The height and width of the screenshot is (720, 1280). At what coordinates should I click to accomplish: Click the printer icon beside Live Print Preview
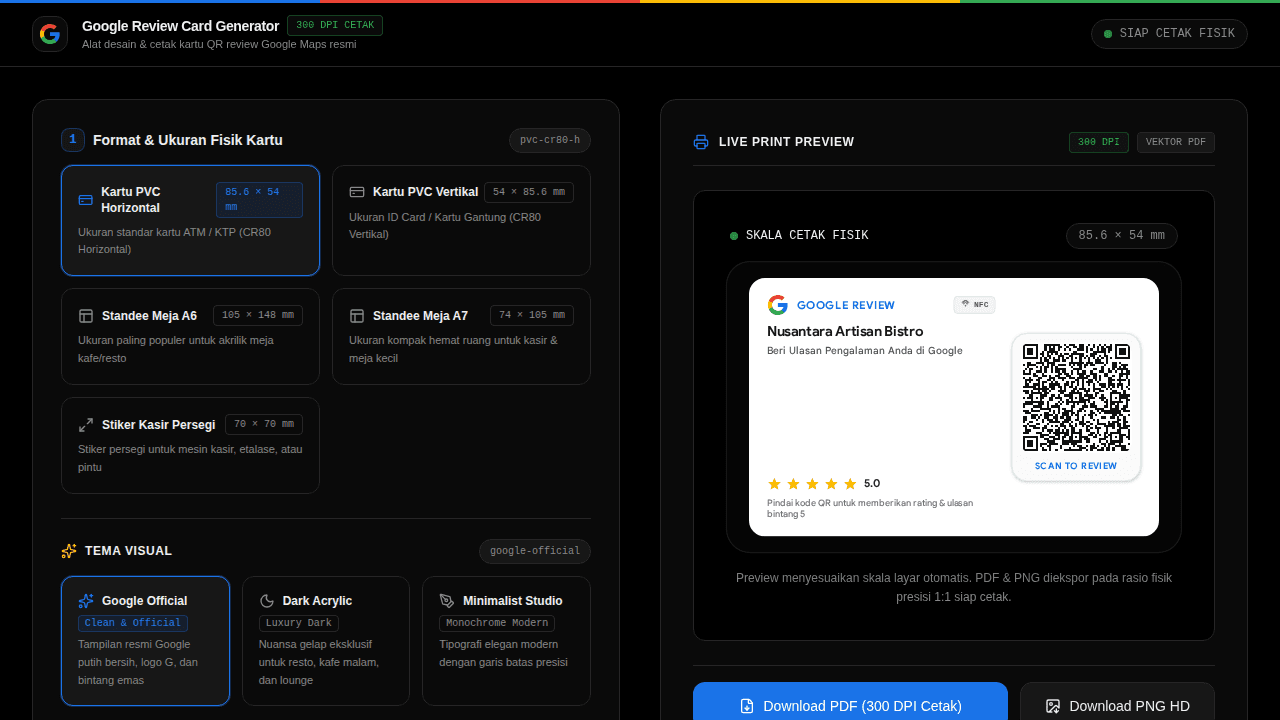(x=701, y=142)
